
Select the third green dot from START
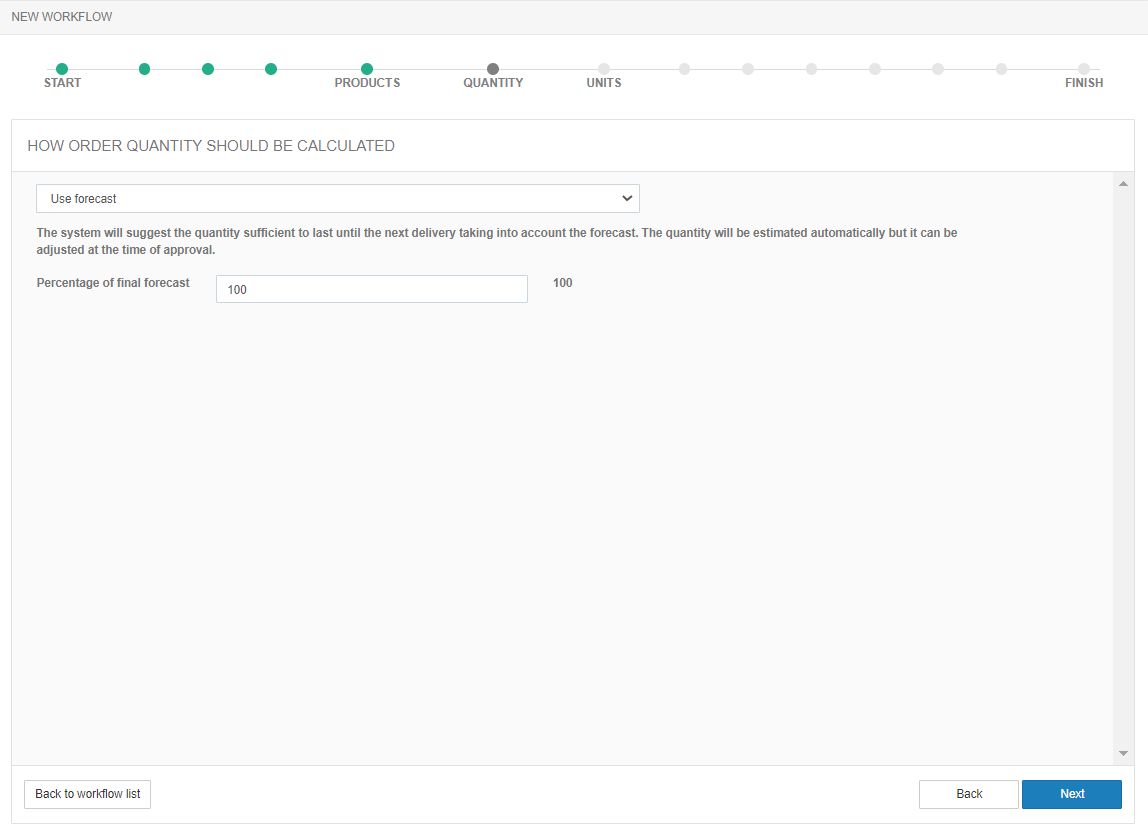tap(208, 69)
